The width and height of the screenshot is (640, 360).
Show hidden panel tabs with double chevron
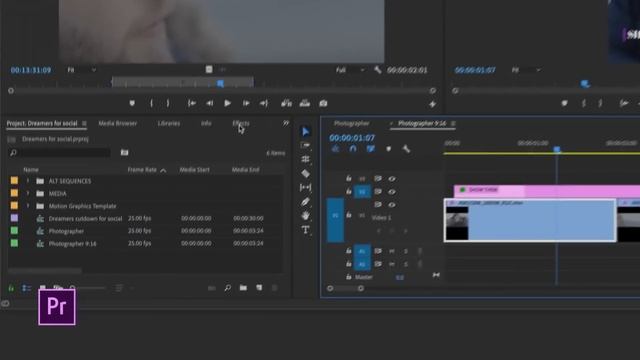tap(286, 123)
